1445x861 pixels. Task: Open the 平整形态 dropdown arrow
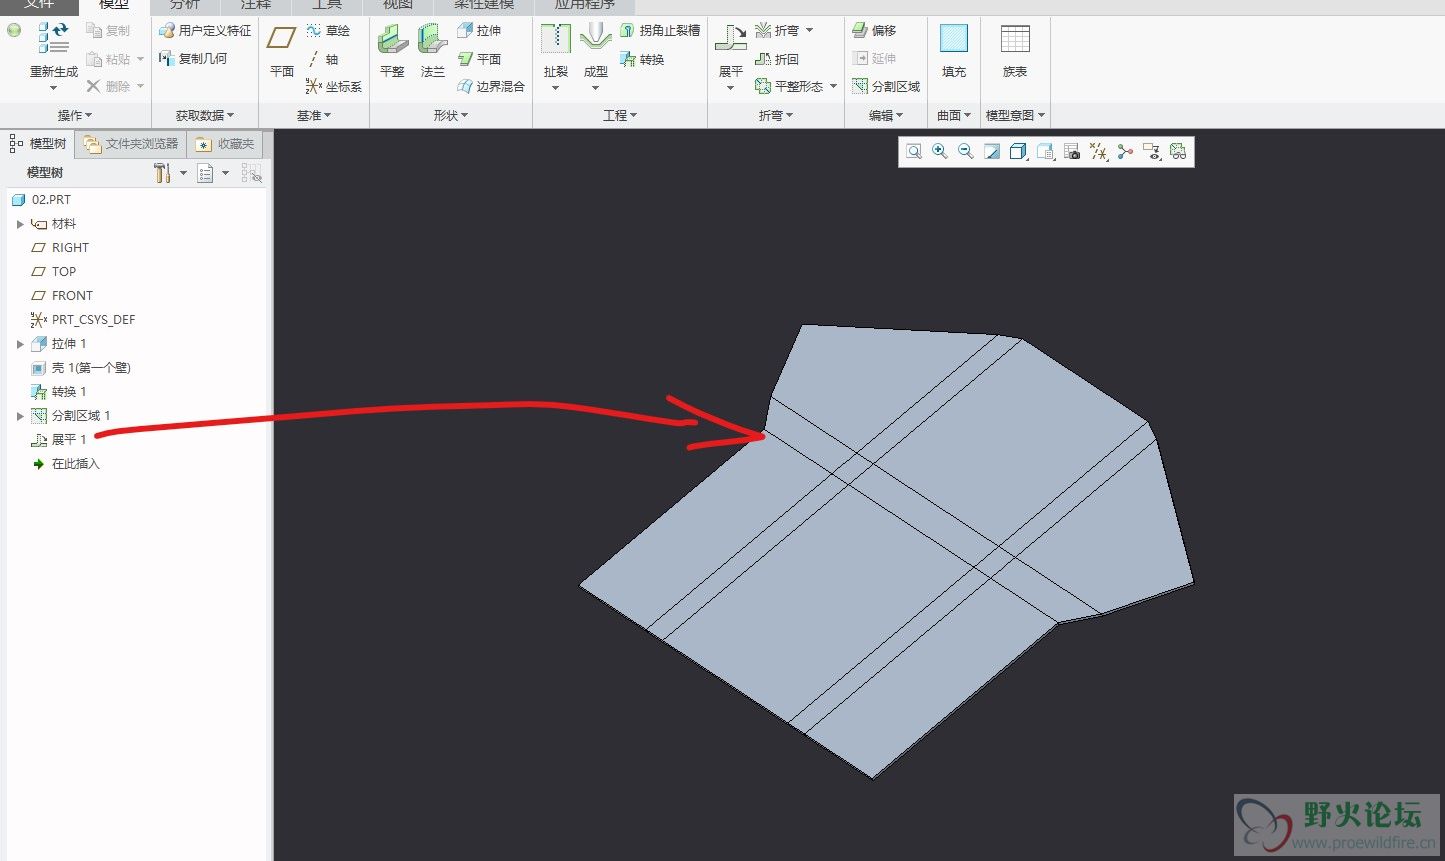(x=833, y=87)
